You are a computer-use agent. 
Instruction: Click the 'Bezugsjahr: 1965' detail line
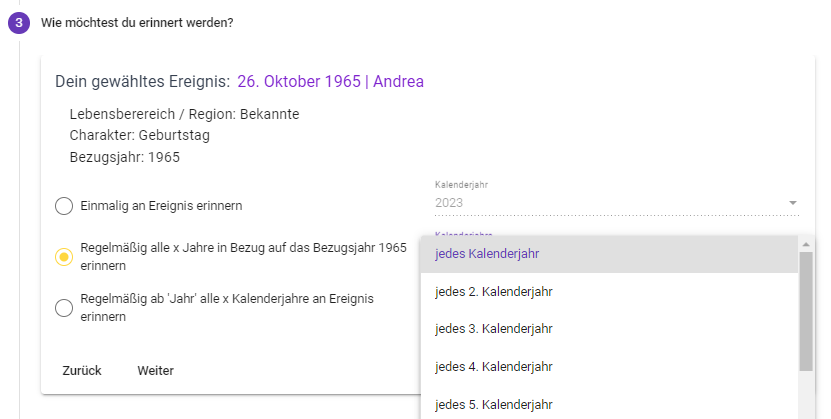point(125,157)
